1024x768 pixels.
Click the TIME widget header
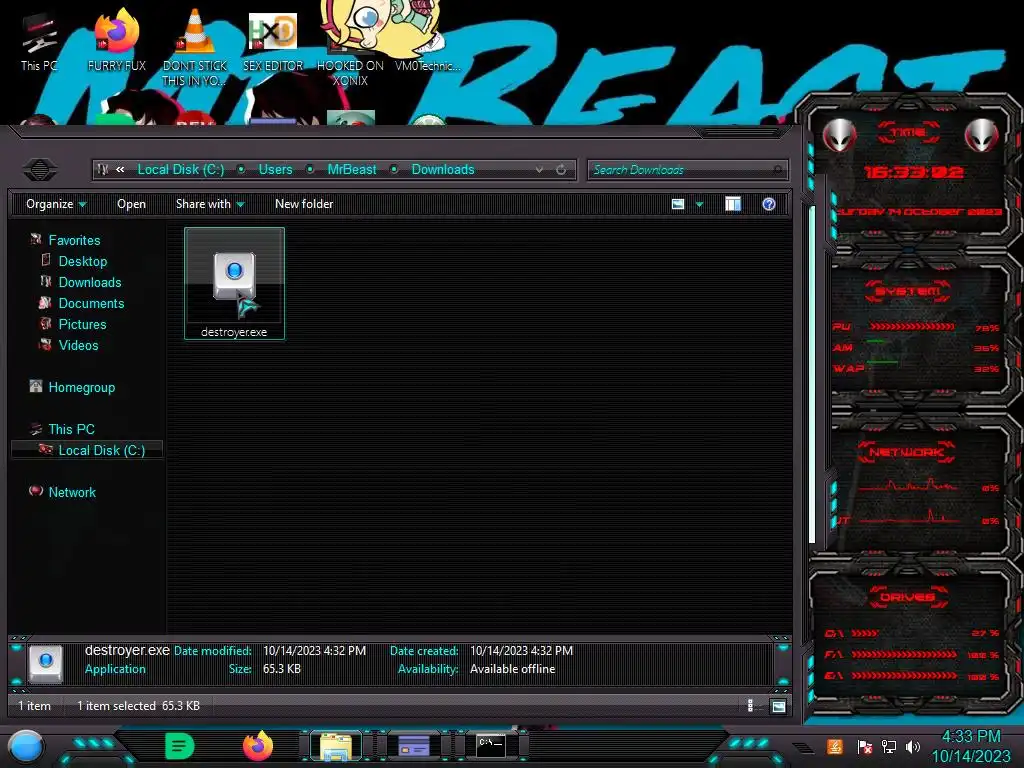point(908,132)
